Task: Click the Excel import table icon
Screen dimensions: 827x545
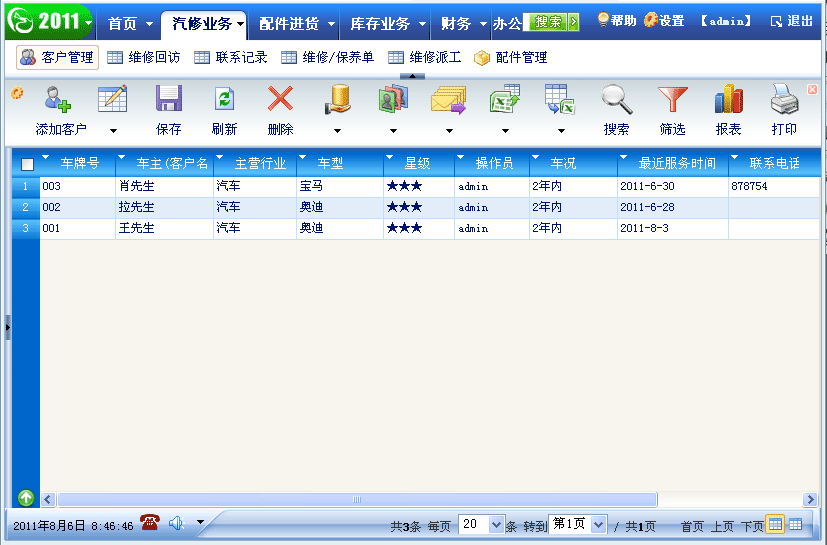Action: tap(560, 99)
